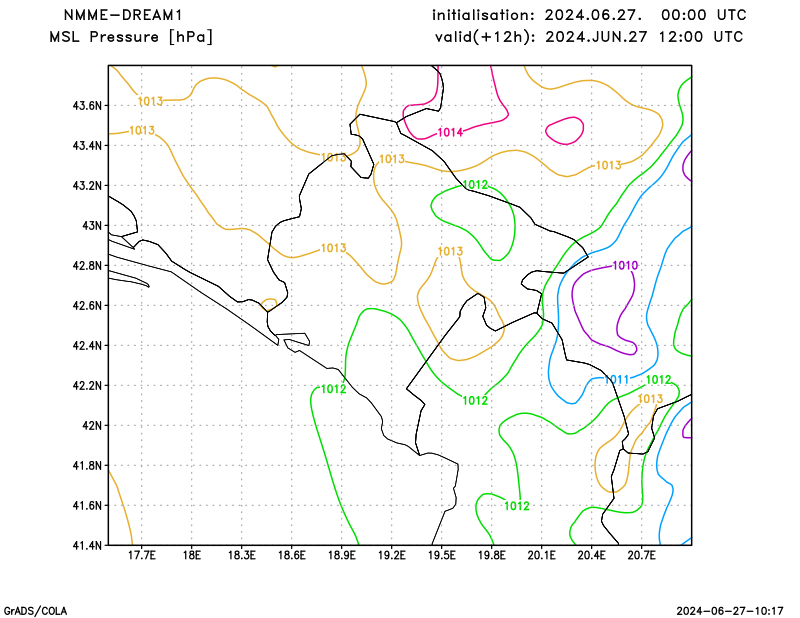The image size is (800, 618).
Task: Click the purple 1010 contour label
Action: (x=625, y=265)
